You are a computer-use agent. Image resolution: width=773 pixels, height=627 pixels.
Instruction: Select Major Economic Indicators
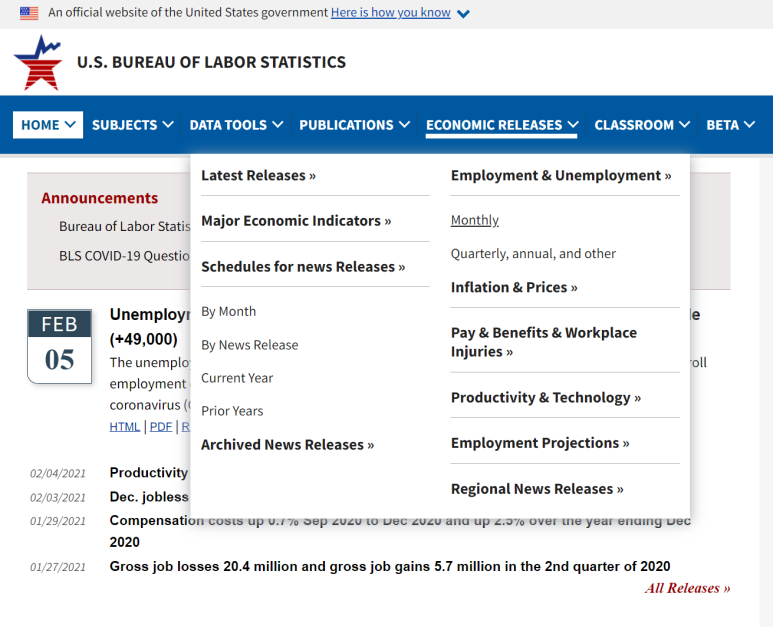296,221
